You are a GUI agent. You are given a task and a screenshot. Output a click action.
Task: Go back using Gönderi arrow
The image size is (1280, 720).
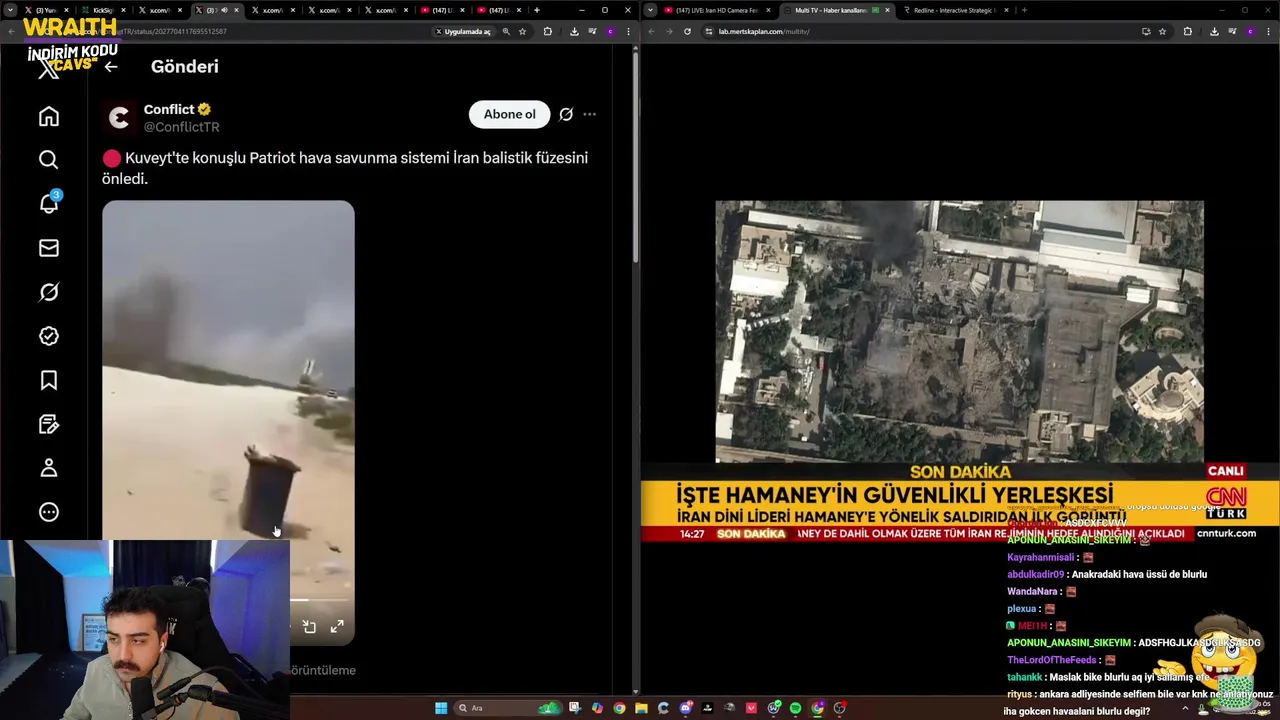point(111,67)
